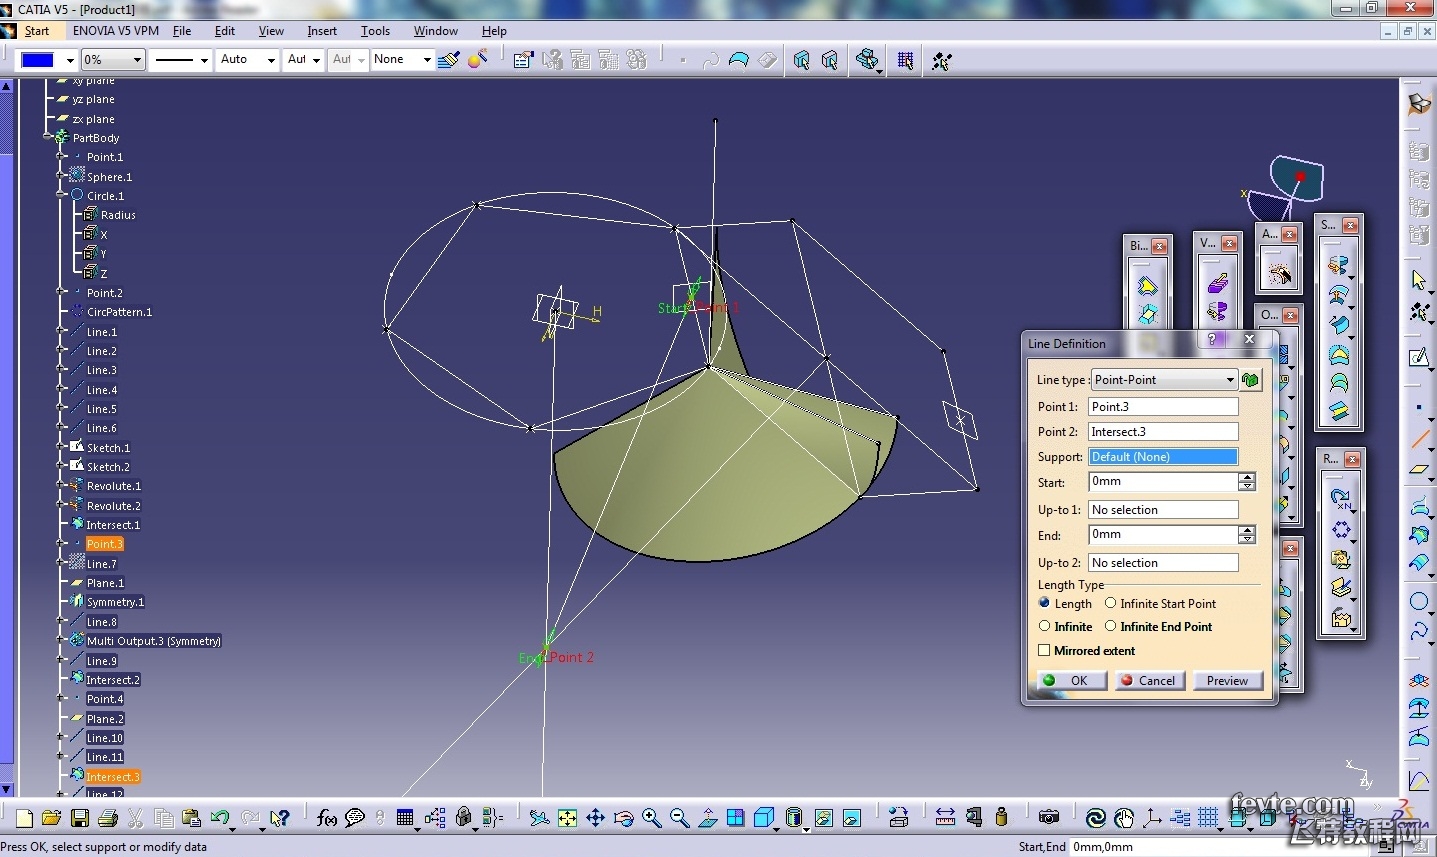Open the Line type Point-Point dropdown
Viewport: 1437px width, 857px height.
(x=1164, y=380)
